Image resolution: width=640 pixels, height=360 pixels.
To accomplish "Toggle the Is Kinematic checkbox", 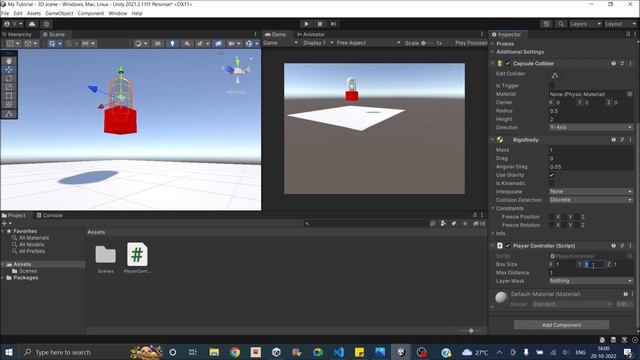I will pos(552,183).
